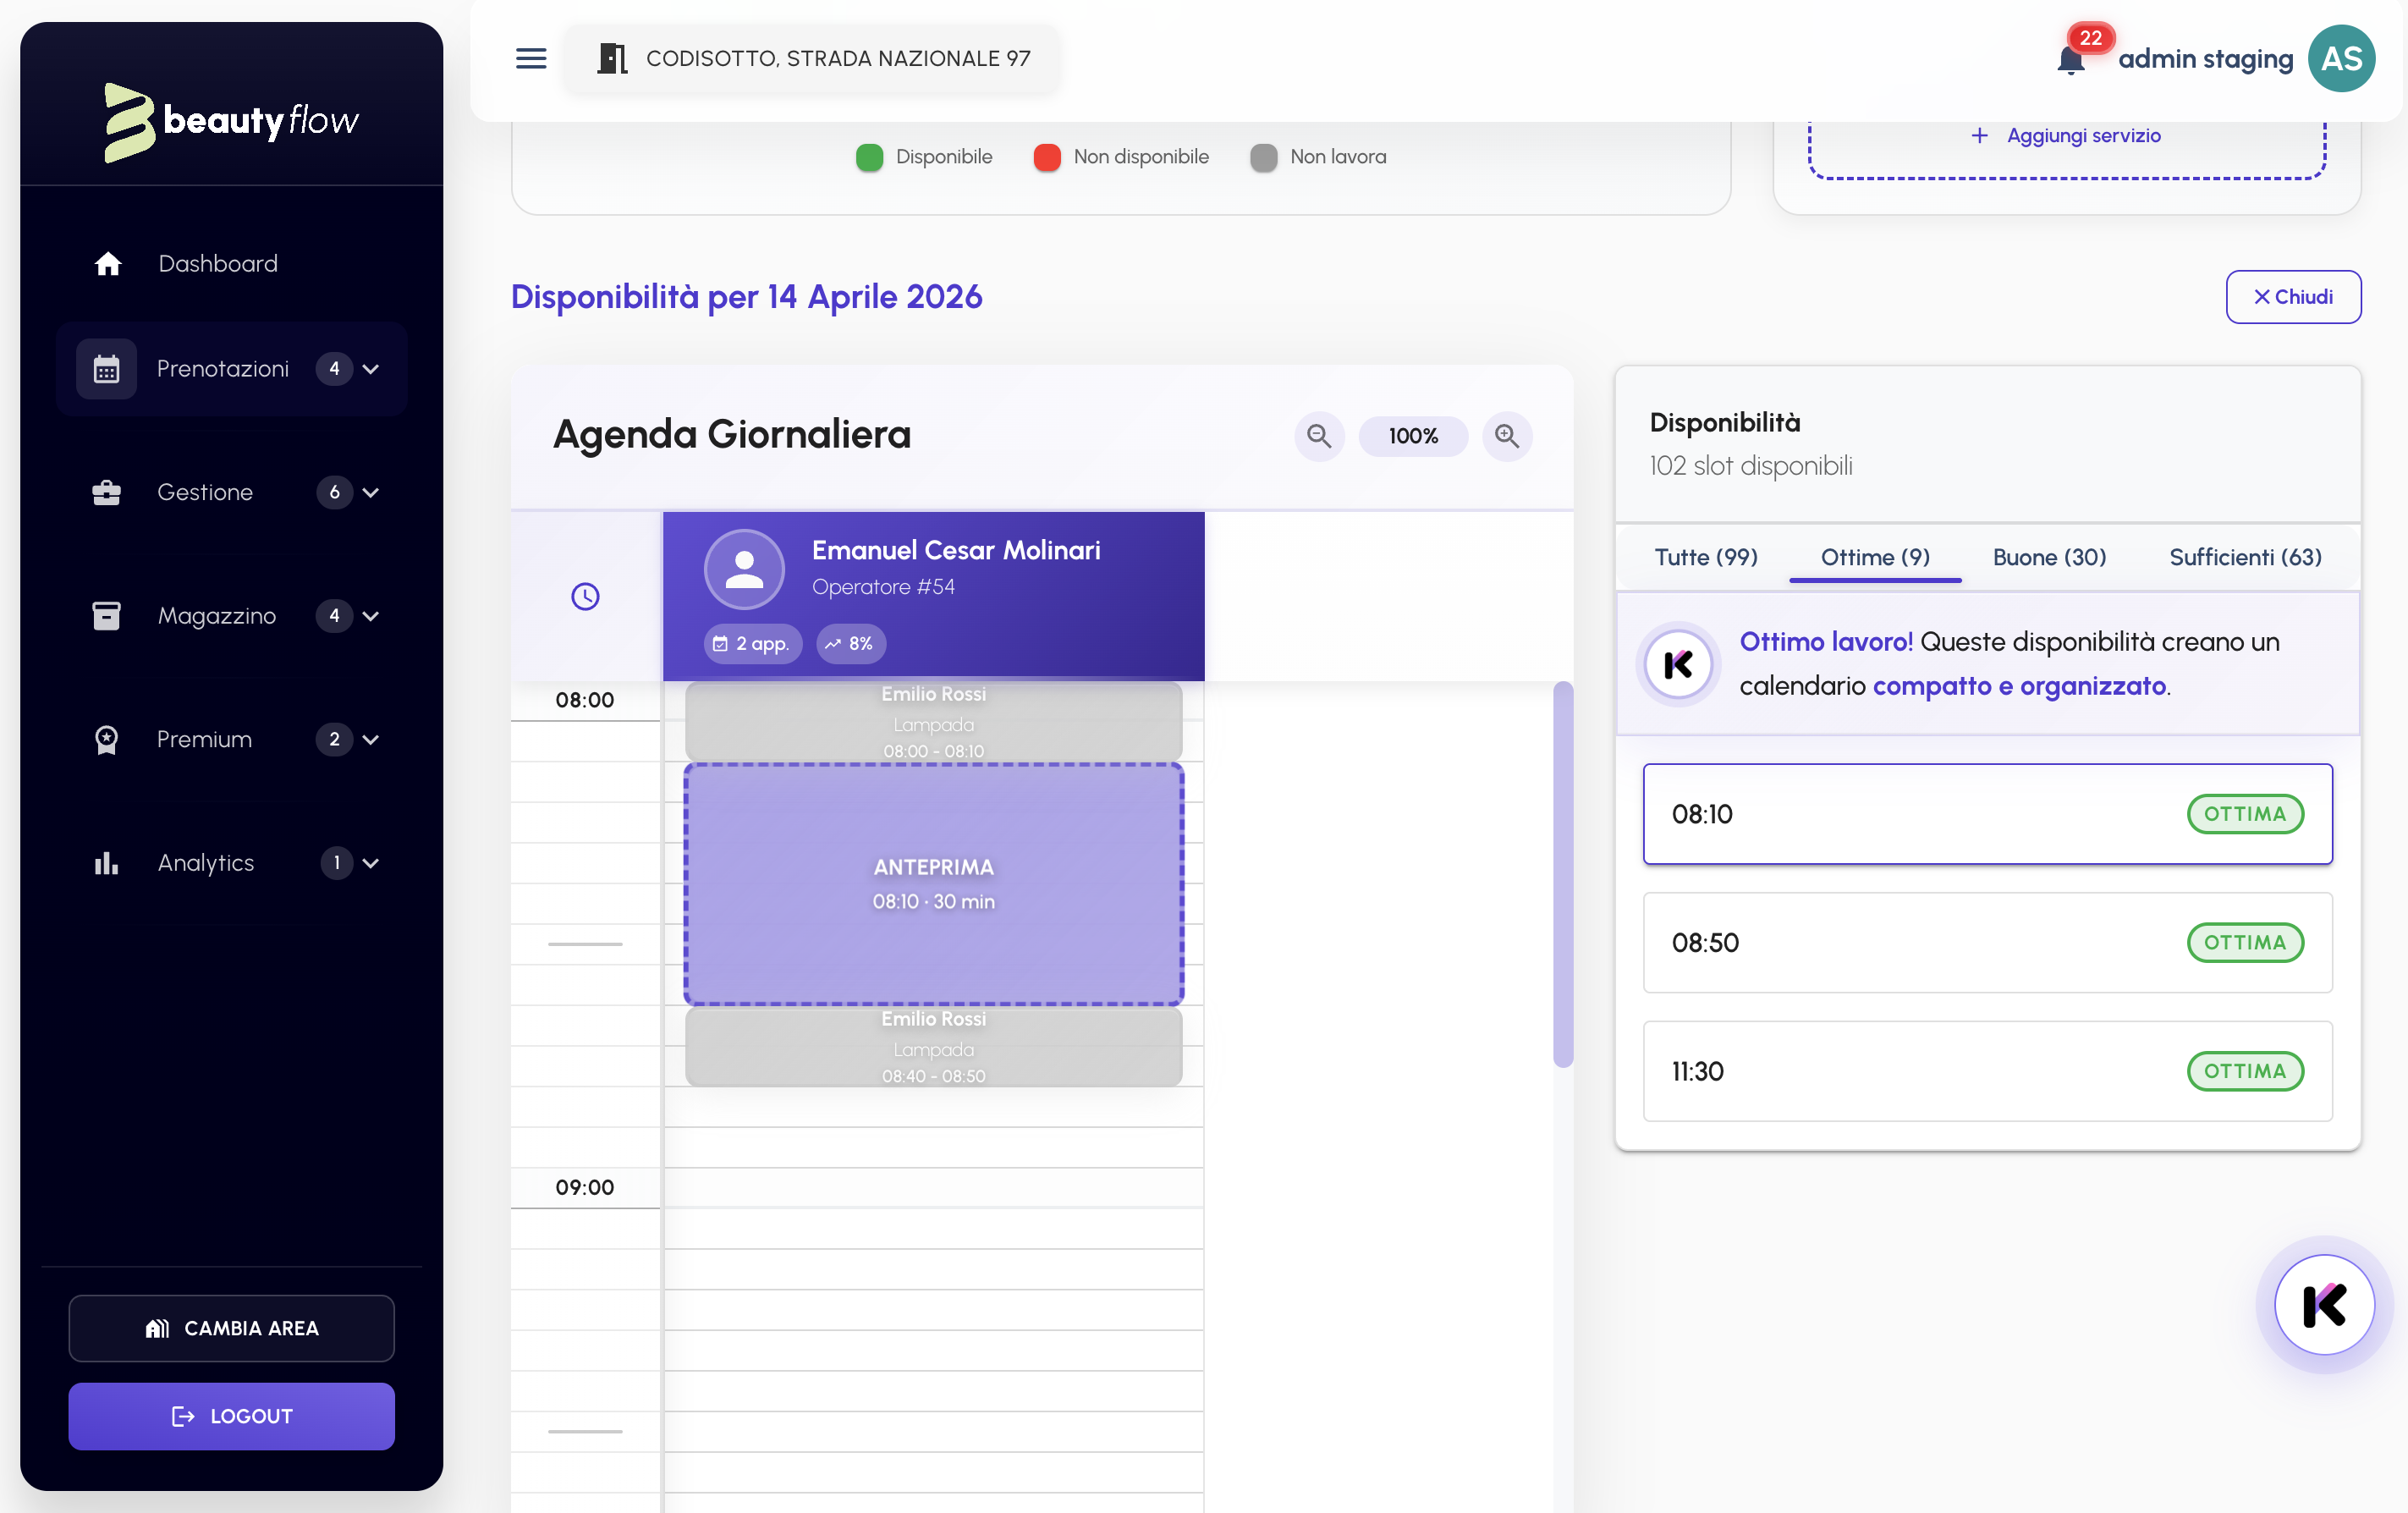Select the Premium badge icon
The width and height of the screenshot is (2408, 1513).
point(105,740)
